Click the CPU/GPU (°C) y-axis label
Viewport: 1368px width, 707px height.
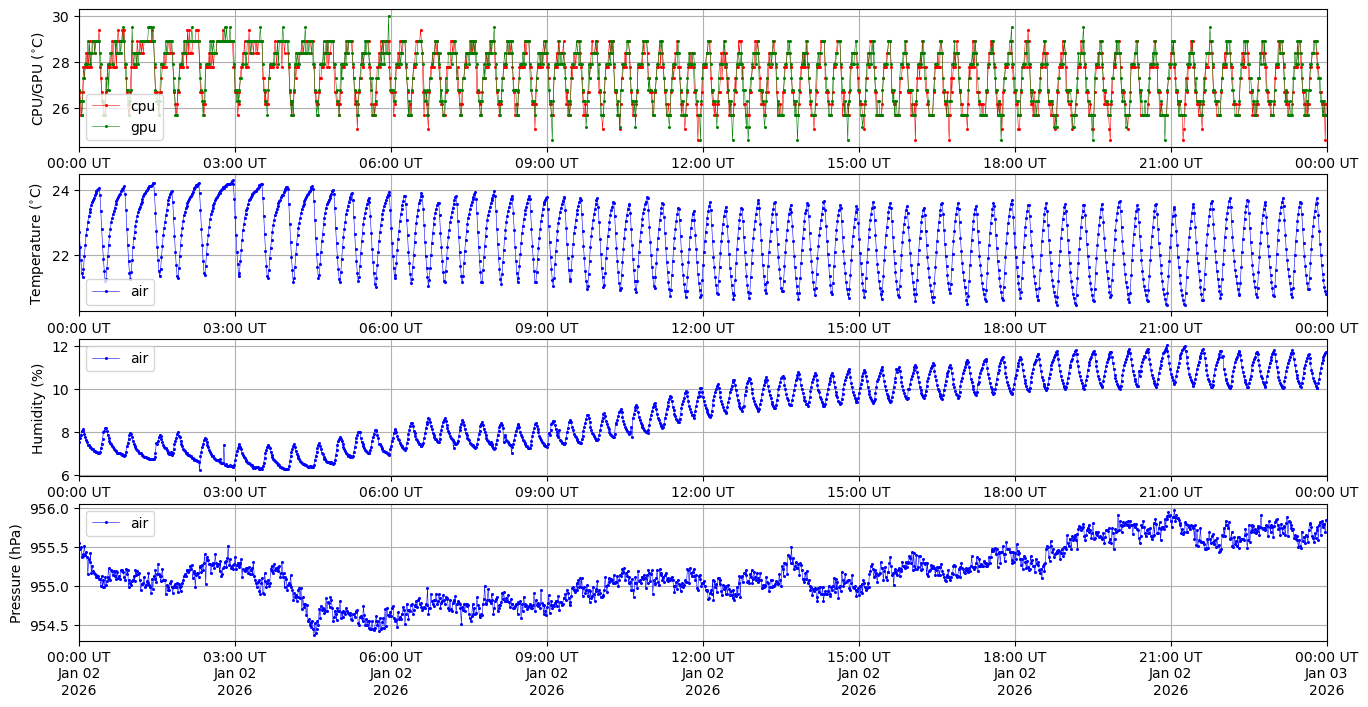[x=38, y=79]
